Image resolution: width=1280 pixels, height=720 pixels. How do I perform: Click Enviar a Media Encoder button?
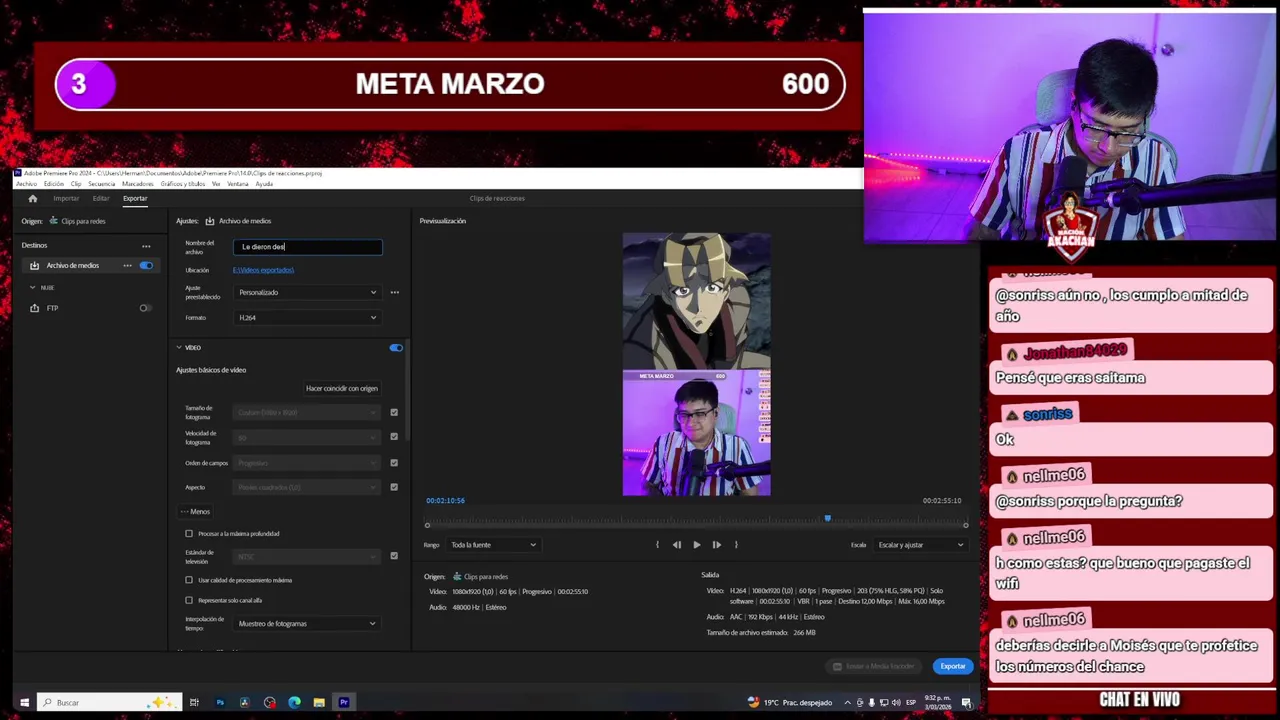coord(874,666)
